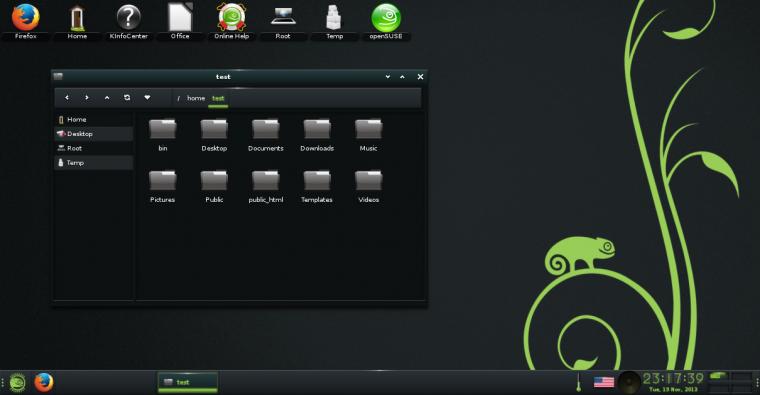
Task: Select Temp in the places sidebar
Action: pyautogui.click(x=94, y=163)
